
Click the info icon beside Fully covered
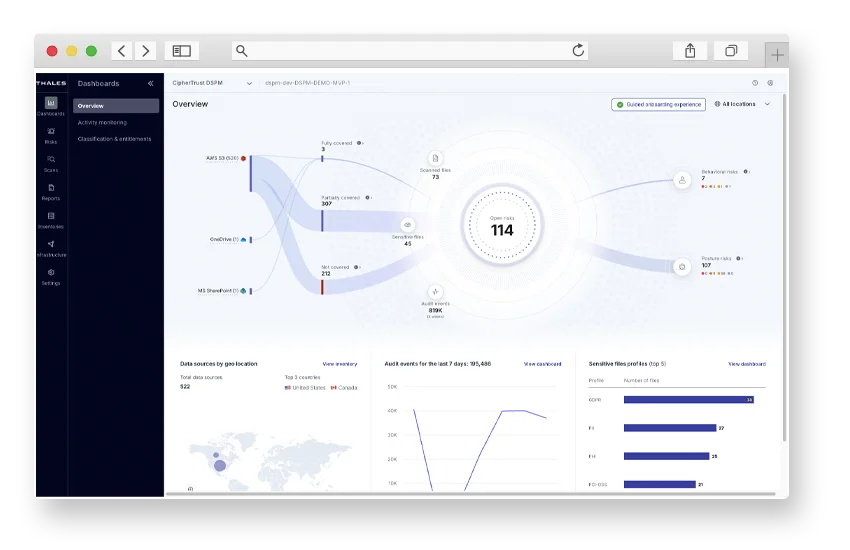[x=359, y=143]
